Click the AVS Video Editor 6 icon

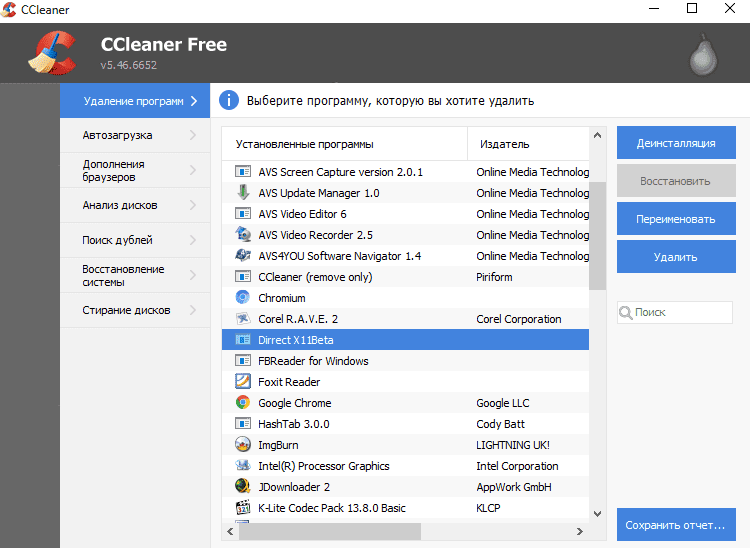(243, 214)
